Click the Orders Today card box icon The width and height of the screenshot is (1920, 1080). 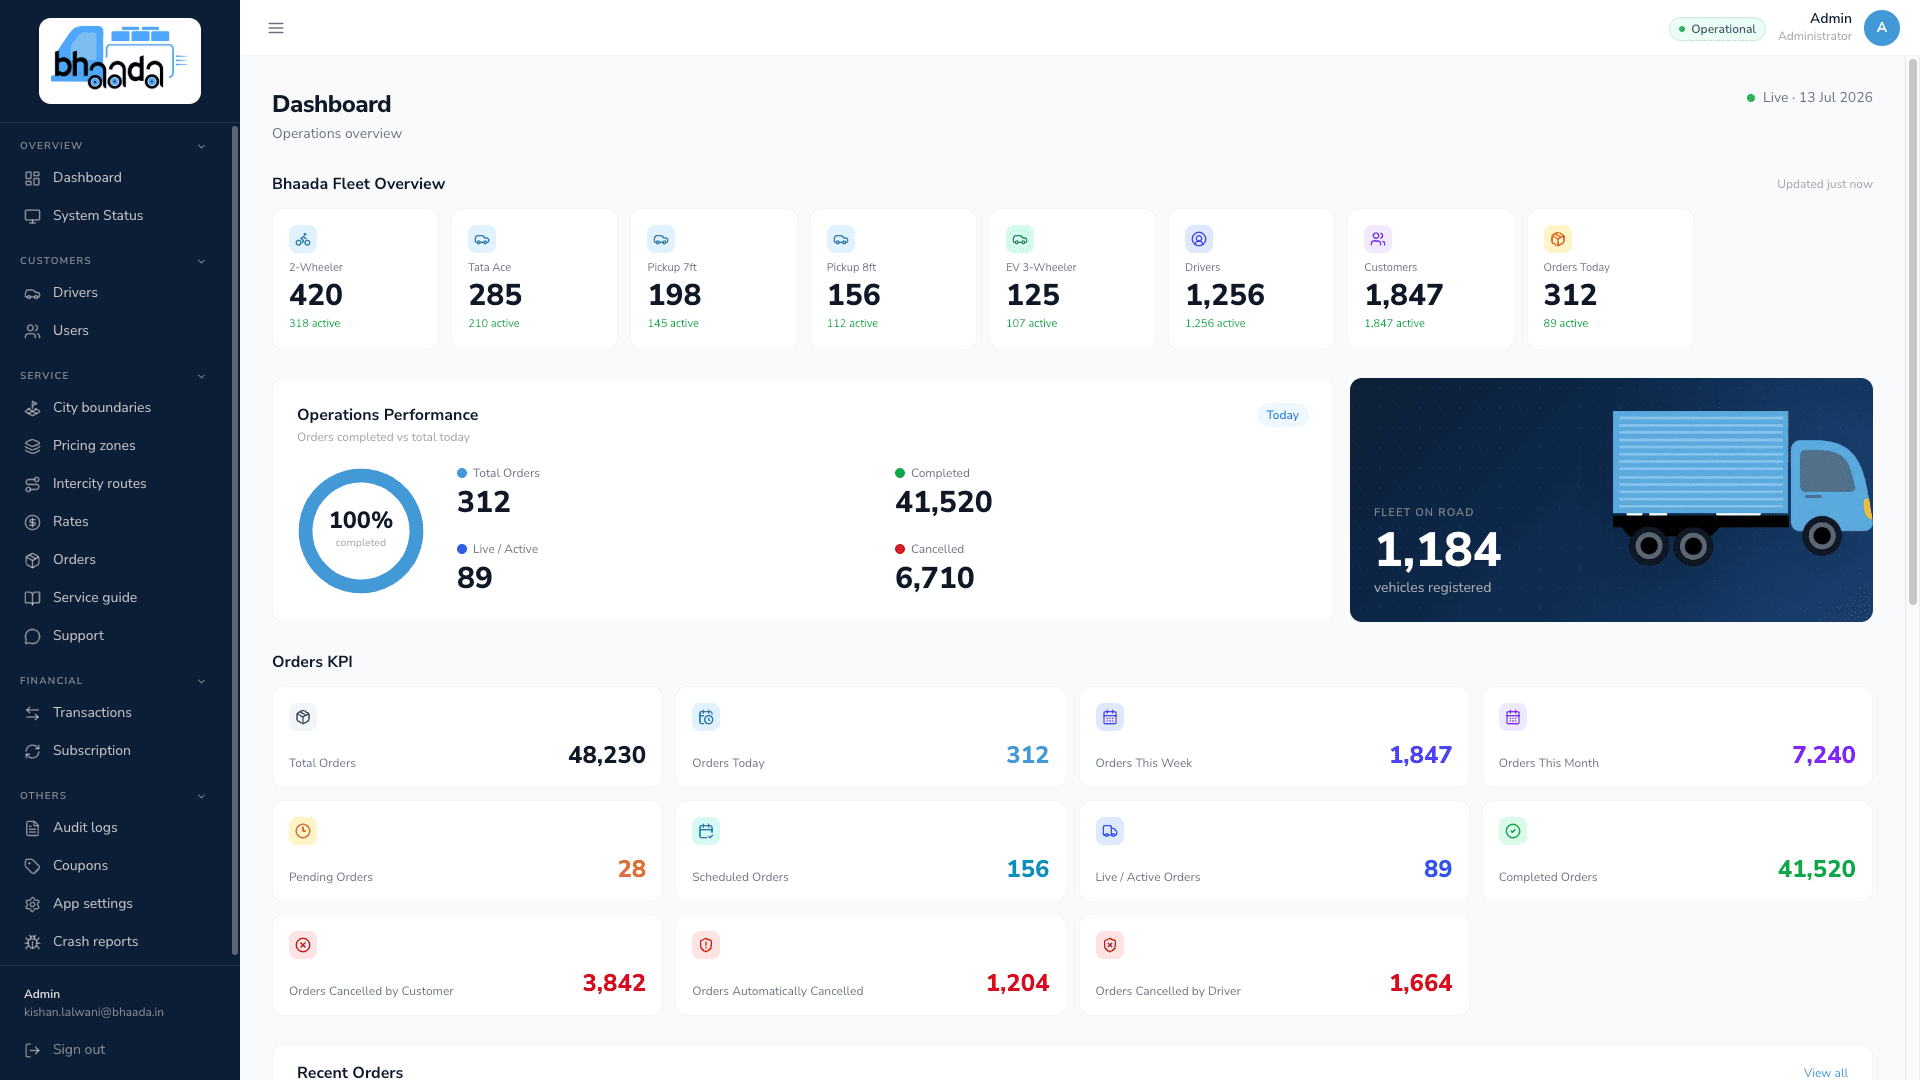[x=1558, y=239]
